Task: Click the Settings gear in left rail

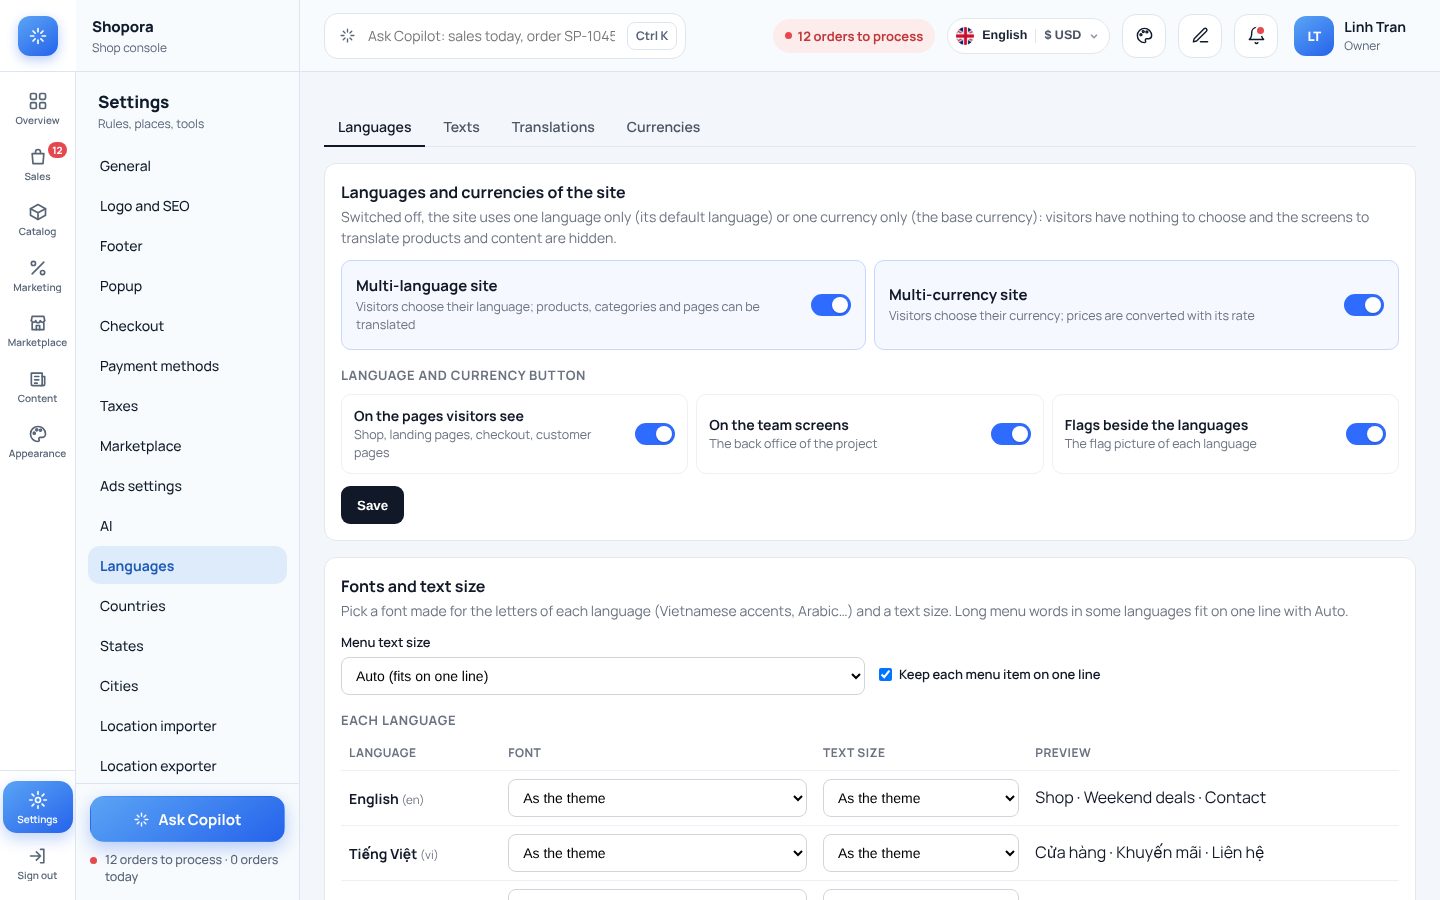Action: click(x=37, y=807)
